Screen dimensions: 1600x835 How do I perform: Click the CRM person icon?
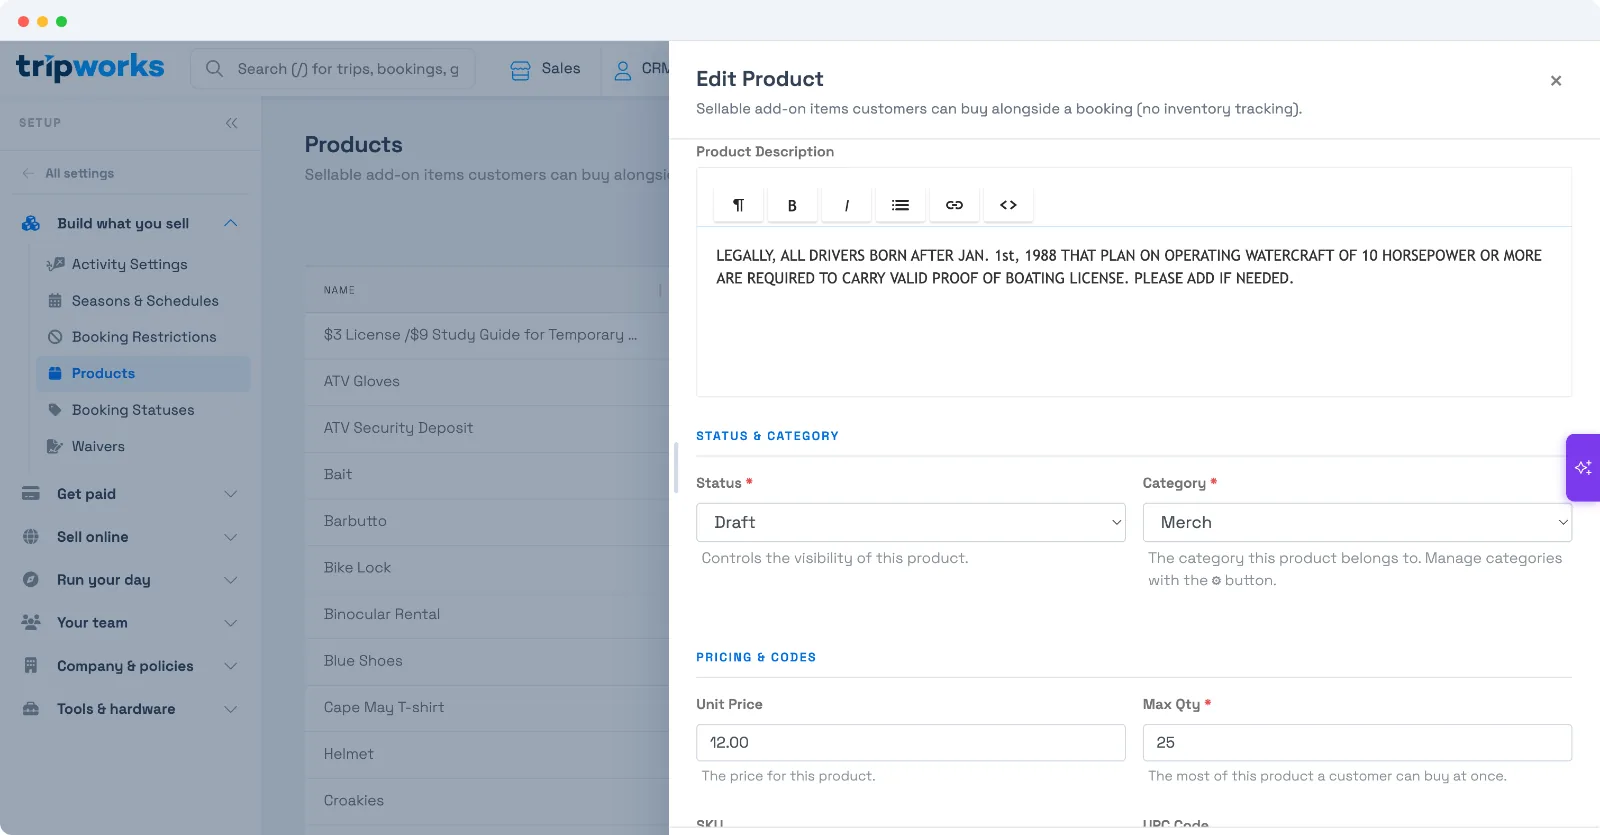point(622,70)
